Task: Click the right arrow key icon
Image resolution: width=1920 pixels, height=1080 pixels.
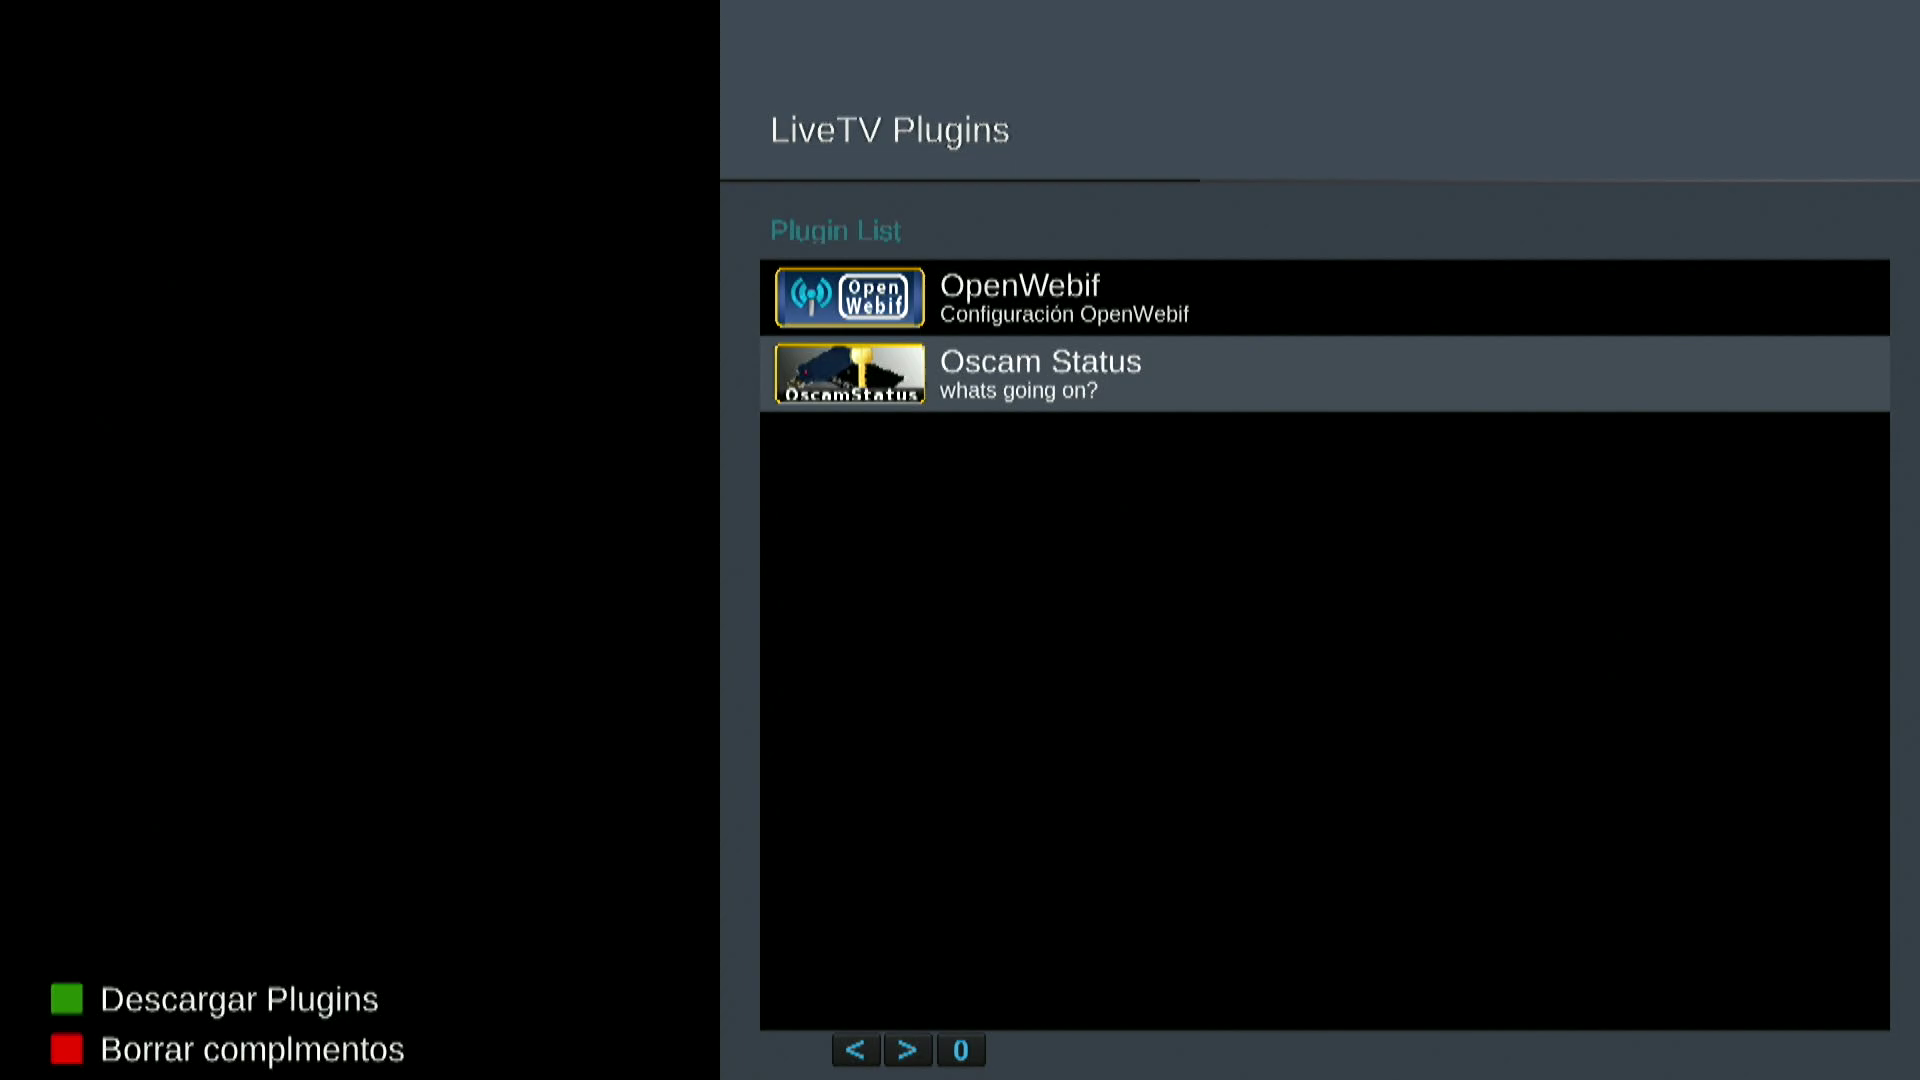Action: tap(907, 1050)
